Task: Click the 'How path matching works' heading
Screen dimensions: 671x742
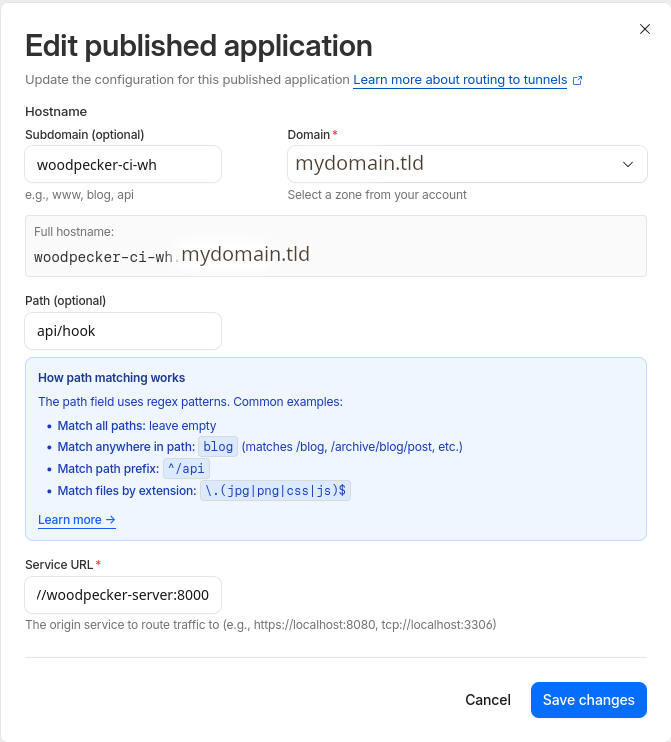Action: point(111,378)
